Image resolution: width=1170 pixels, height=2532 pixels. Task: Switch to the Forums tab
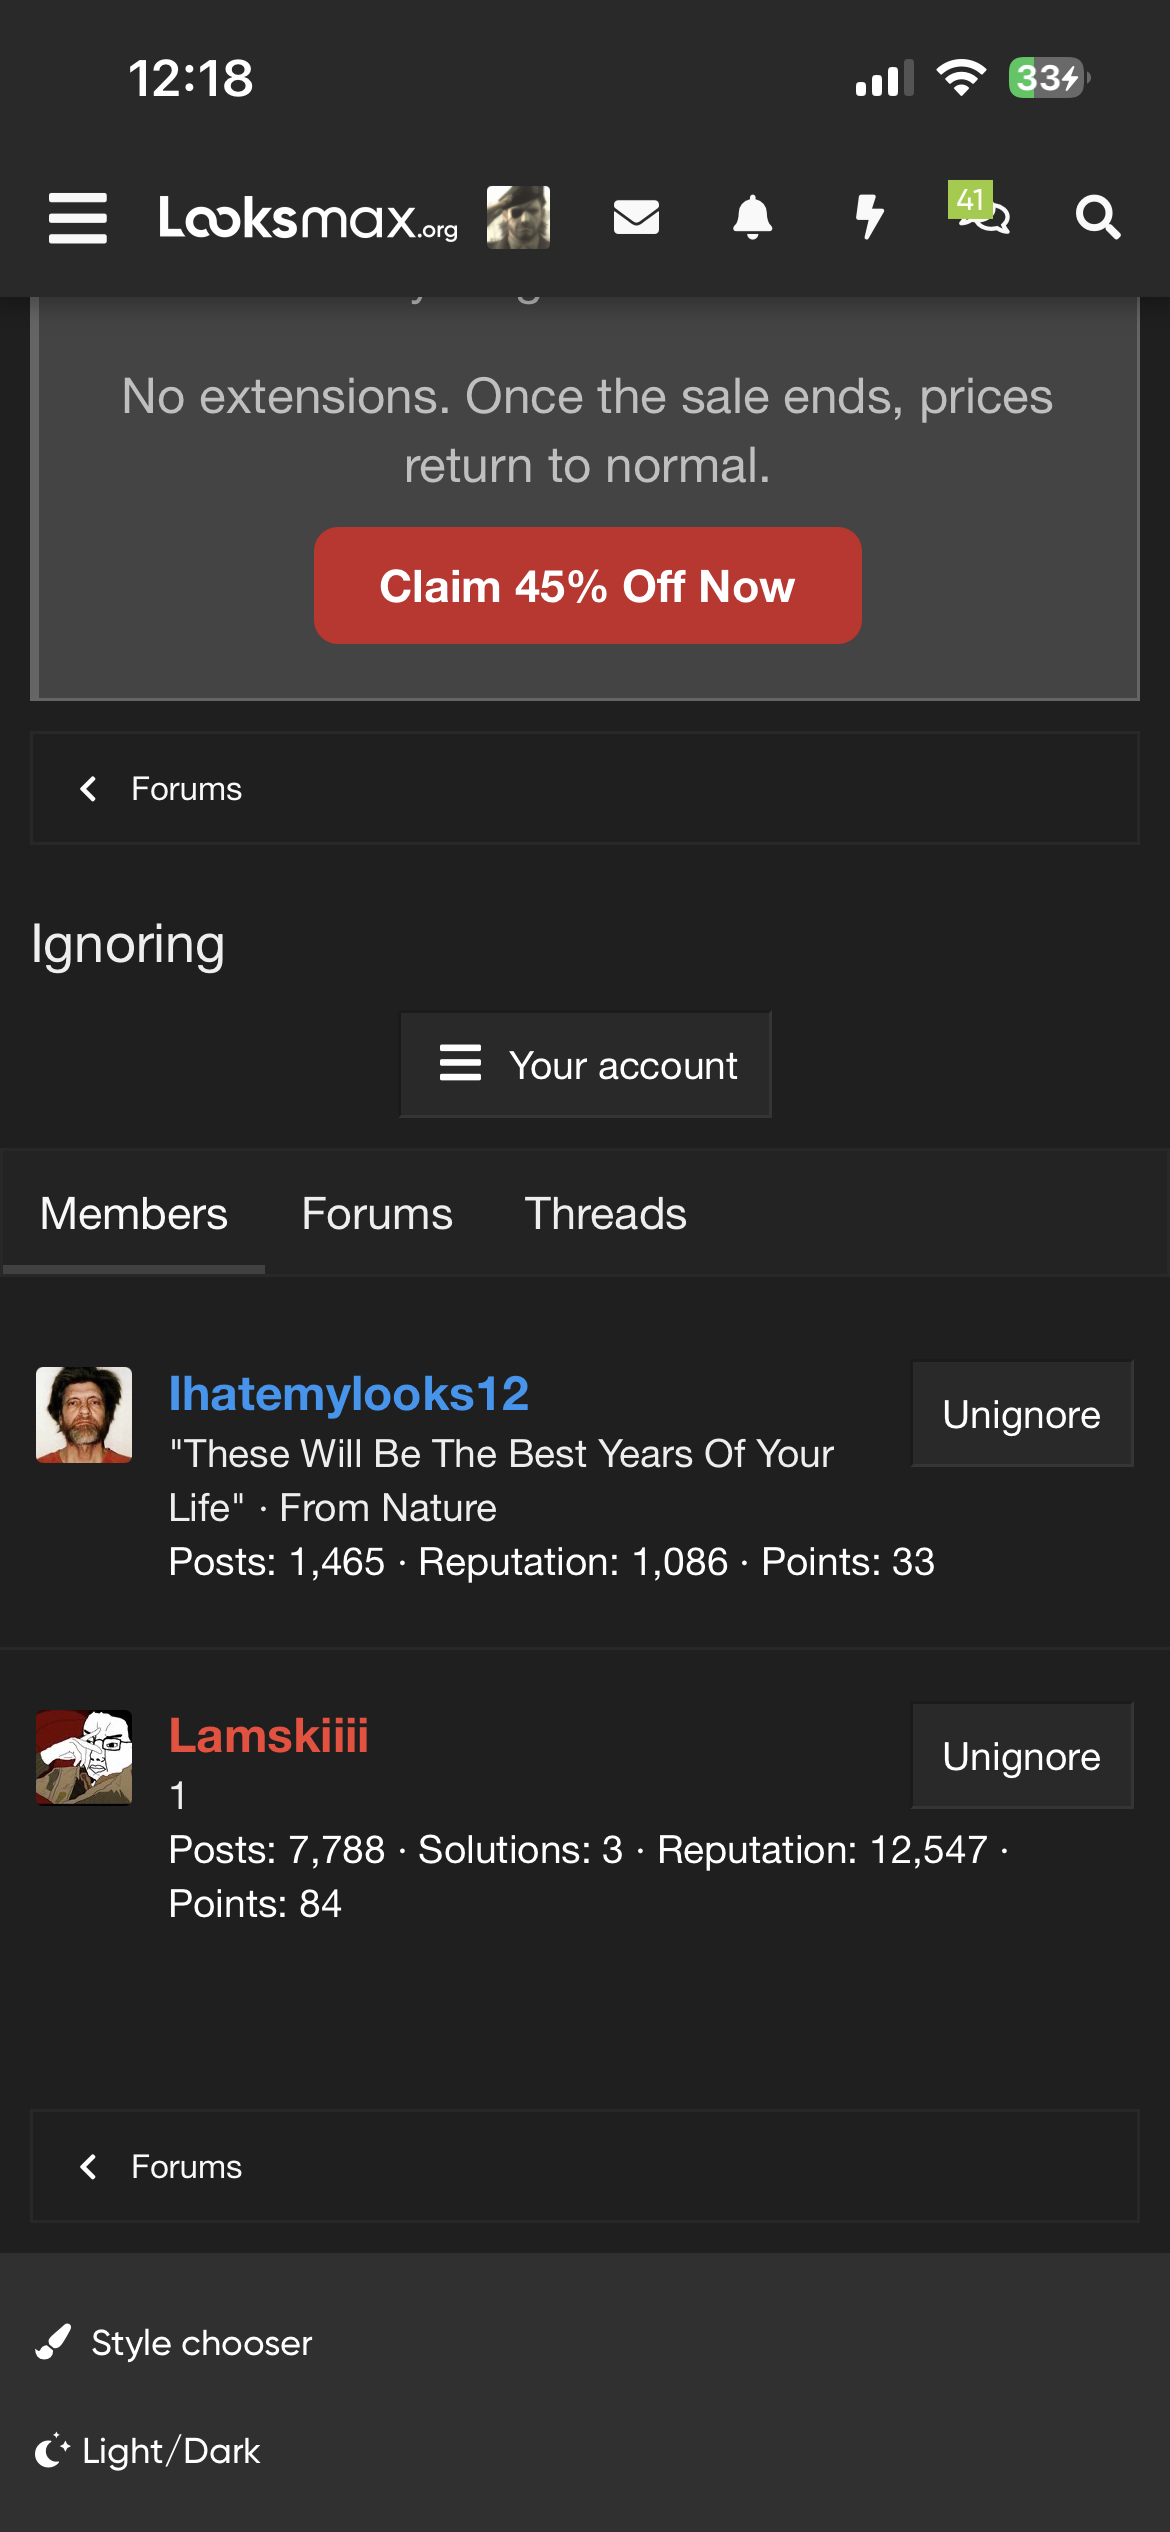pyautogui.click(x=377, y=1214)
